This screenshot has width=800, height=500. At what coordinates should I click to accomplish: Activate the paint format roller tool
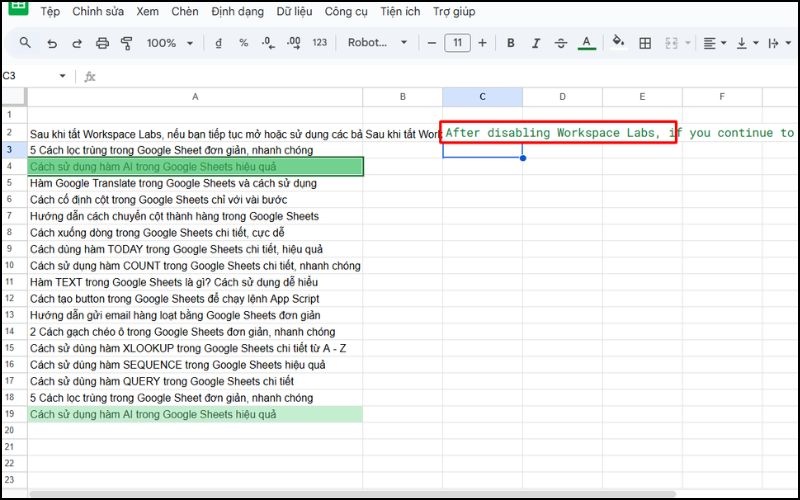click(x=126, y=43)
